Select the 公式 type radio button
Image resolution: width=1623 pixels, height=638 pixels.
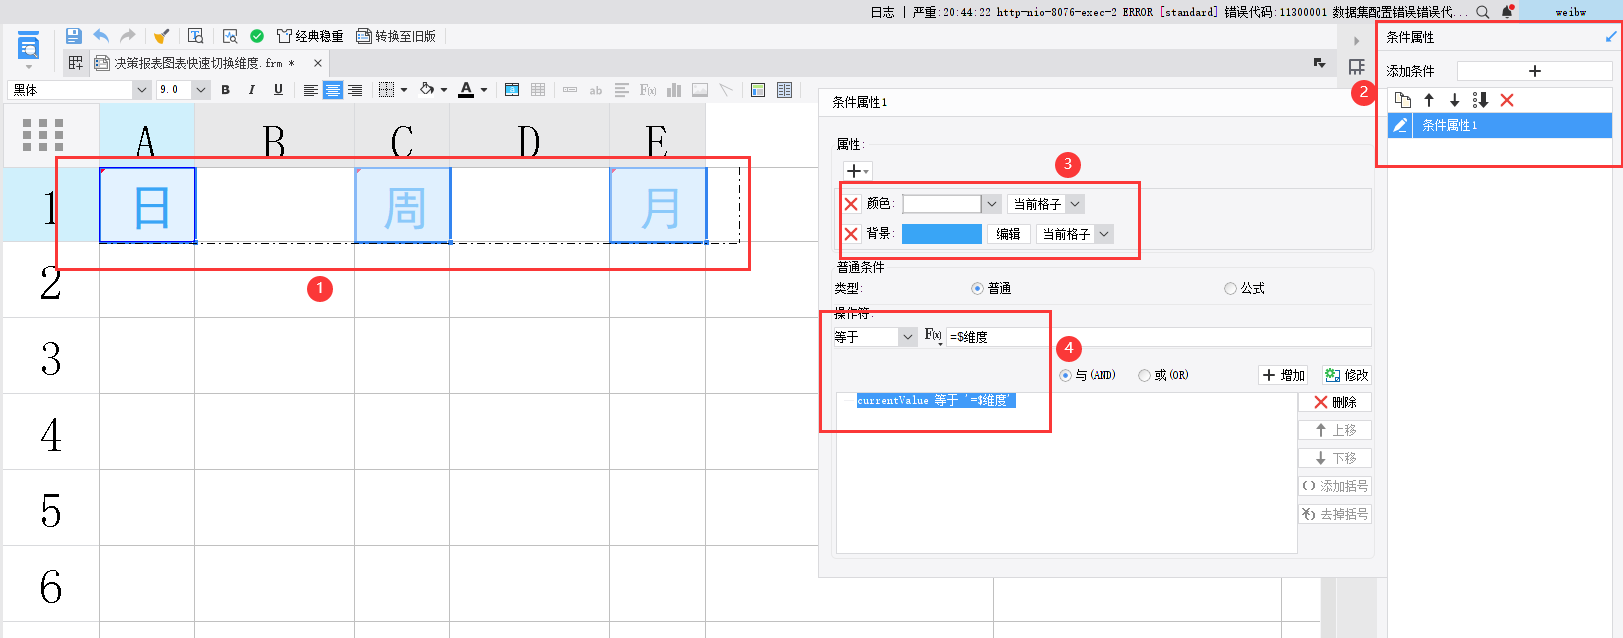coord(1230,288)
